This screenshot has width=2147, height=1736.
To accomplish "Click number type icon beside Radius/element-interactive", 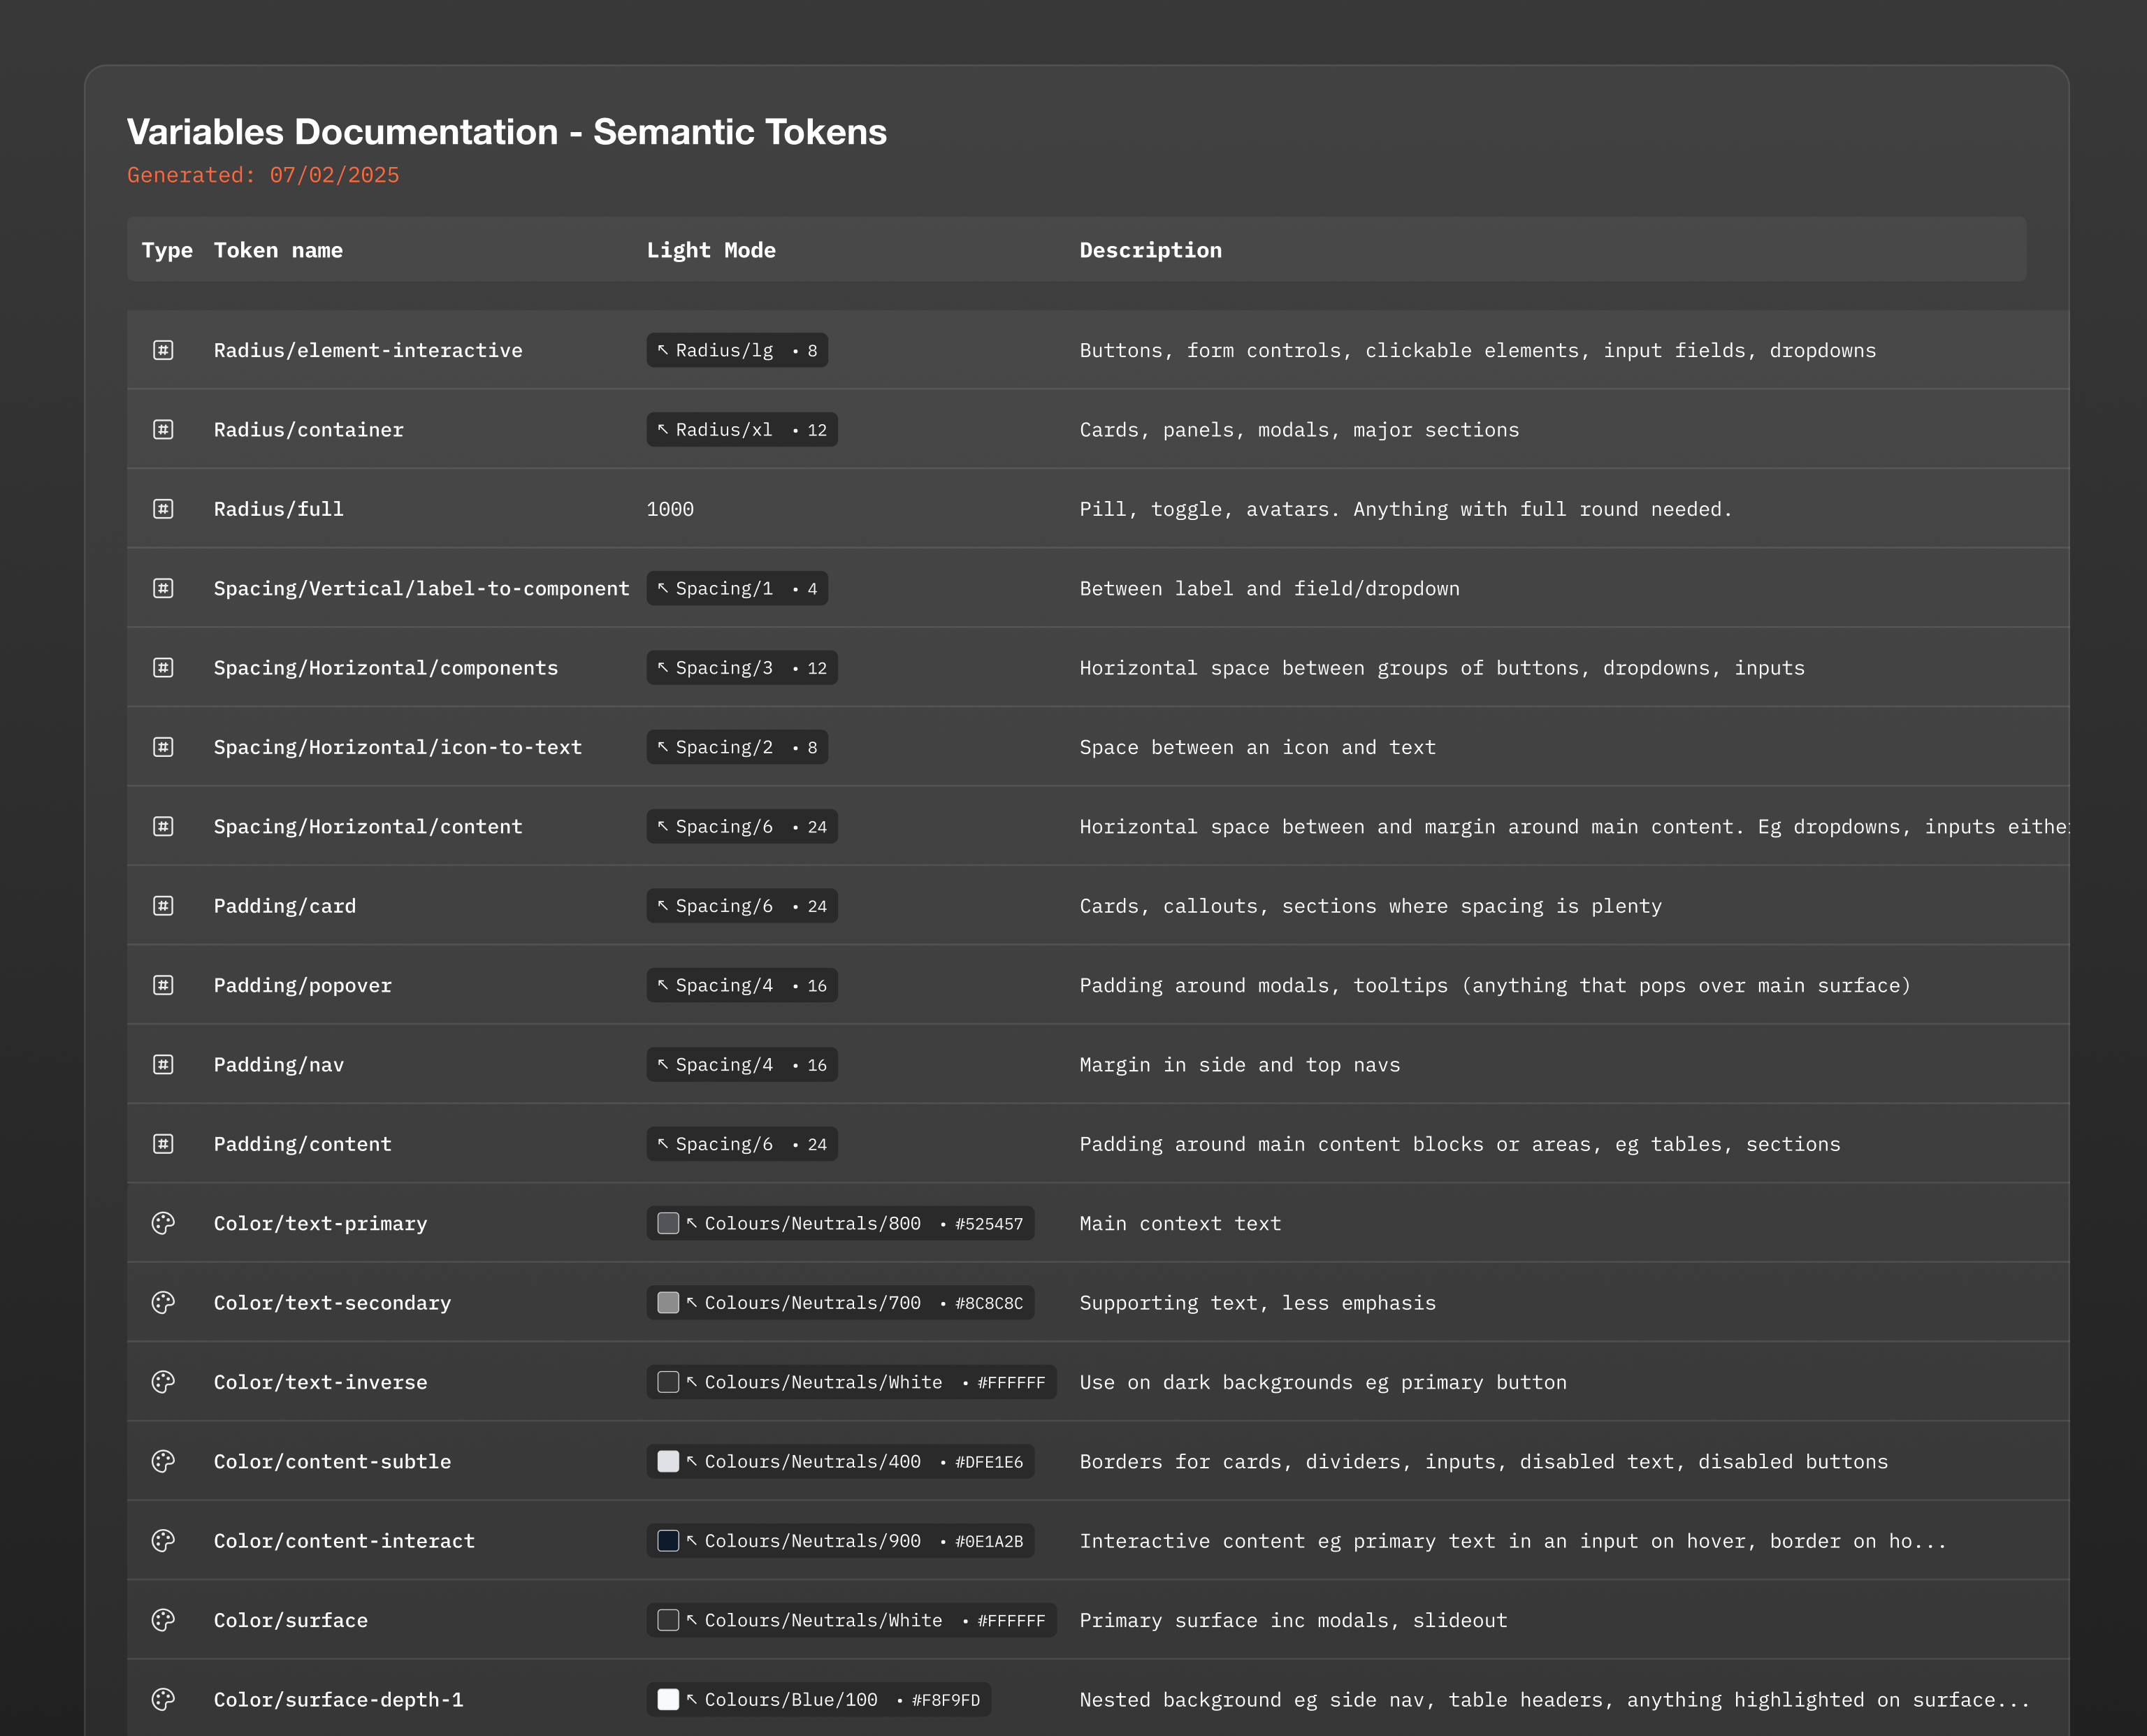I will pos(163,350).
